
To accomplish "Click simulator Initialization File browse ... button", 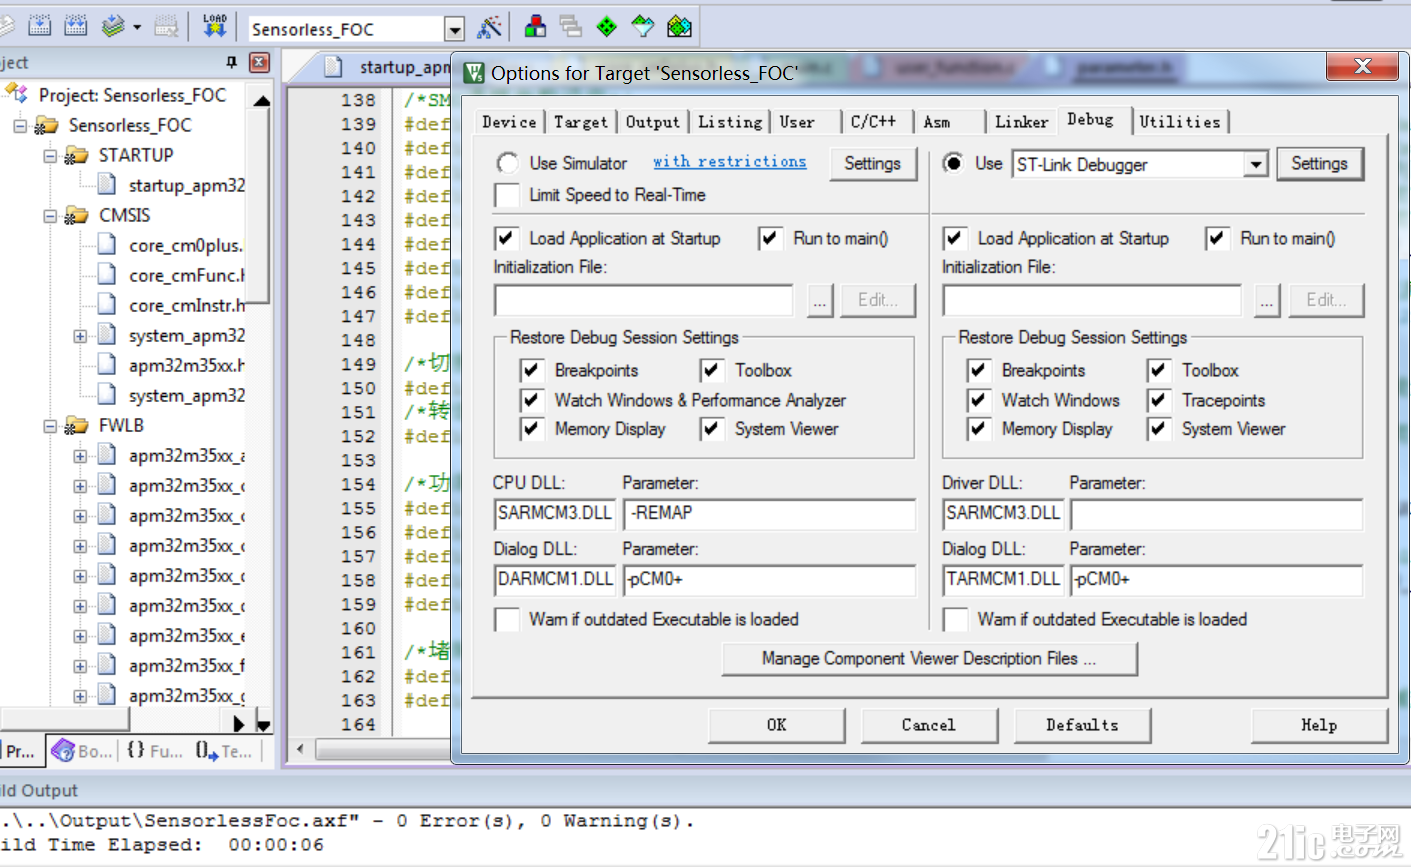I will pyautogui.click(x=820, y=300).
